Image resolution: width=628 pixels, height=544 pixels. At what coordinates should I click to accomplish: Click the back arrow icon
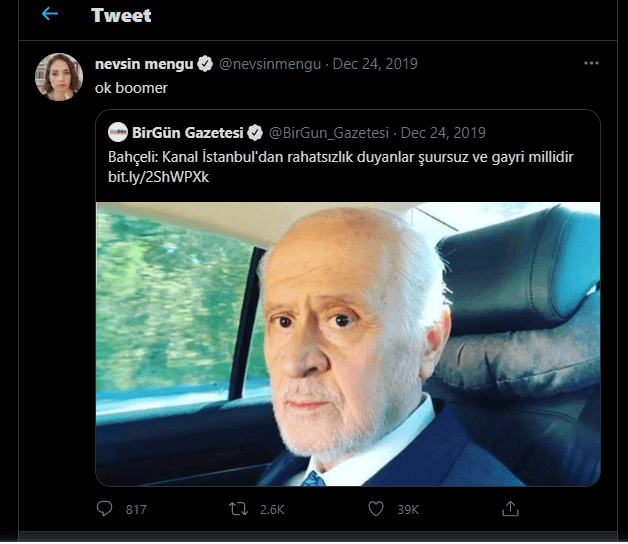click(x=50, y=15)
